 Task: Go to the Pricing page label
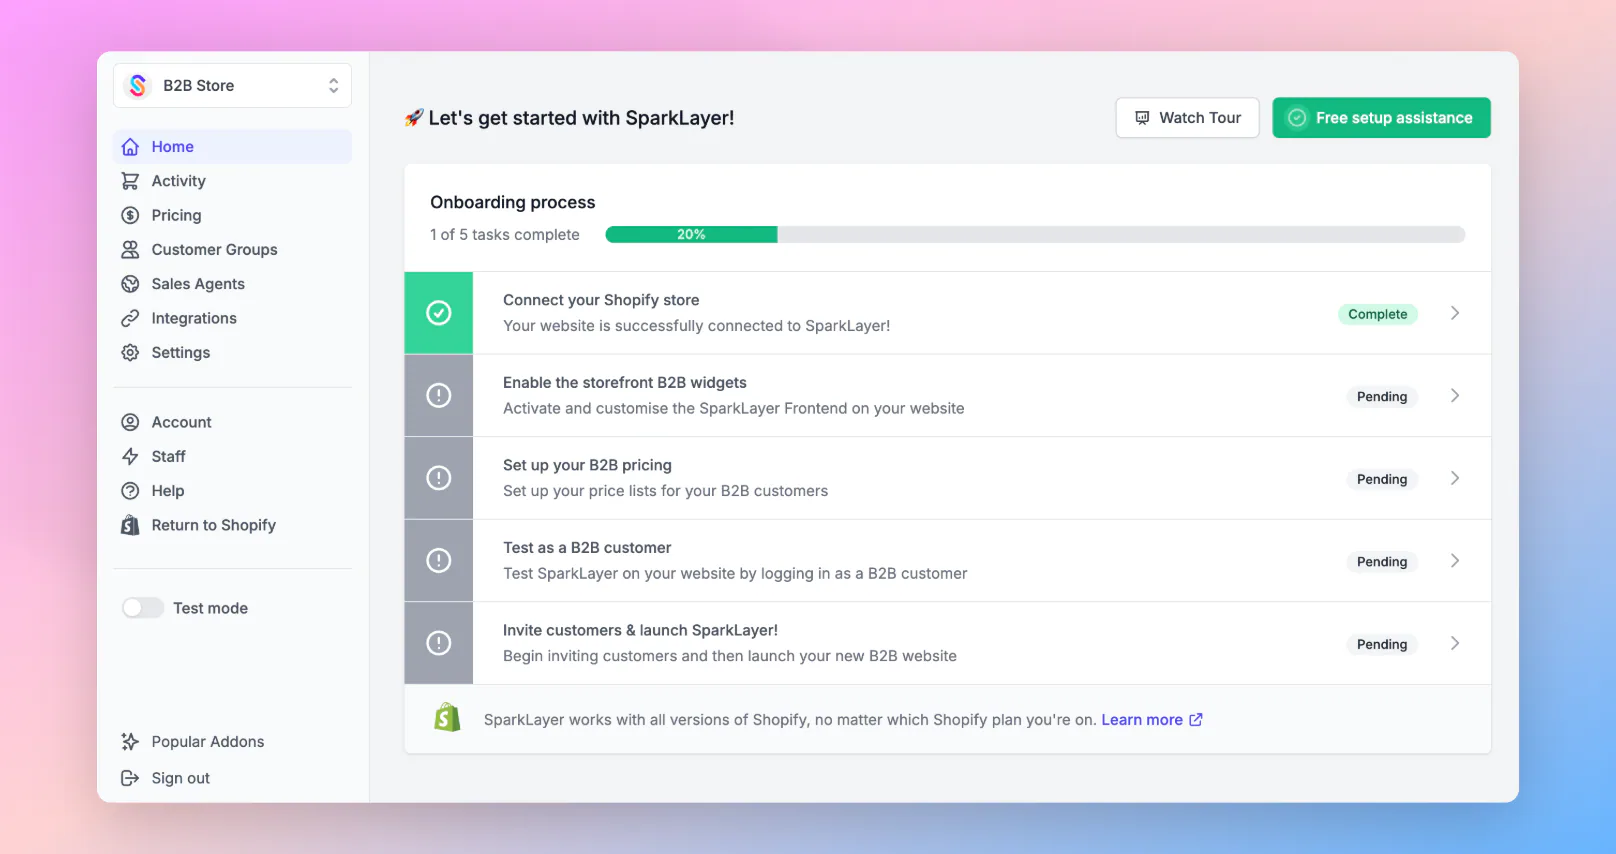tap(177, 216)
